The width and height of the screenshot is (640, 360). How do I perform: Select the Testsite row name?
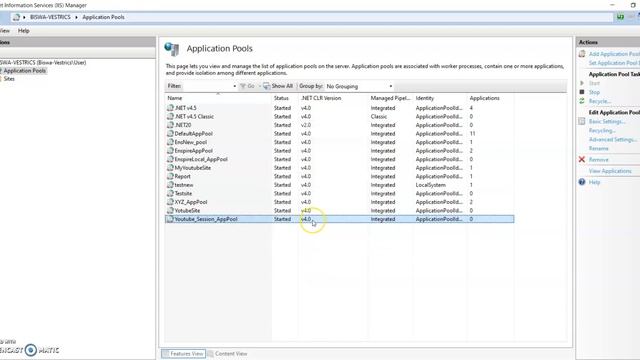click(x=183, y=193)
